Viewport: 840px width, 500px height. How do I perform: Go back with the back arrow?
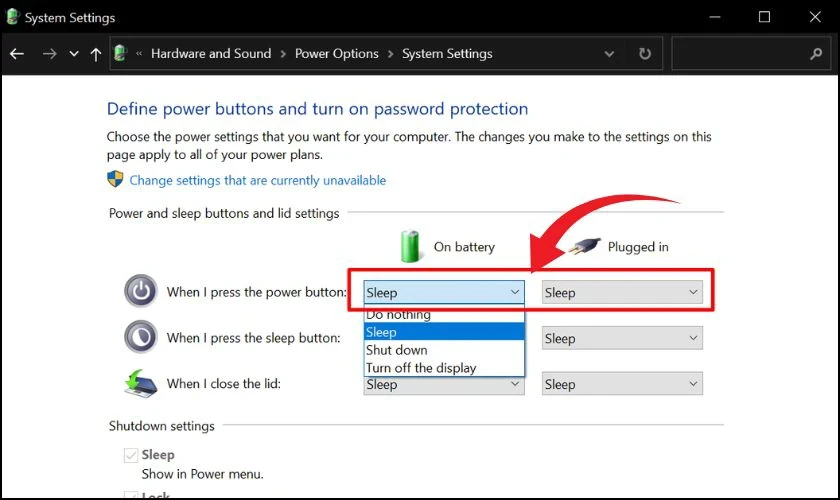[17, 54]
